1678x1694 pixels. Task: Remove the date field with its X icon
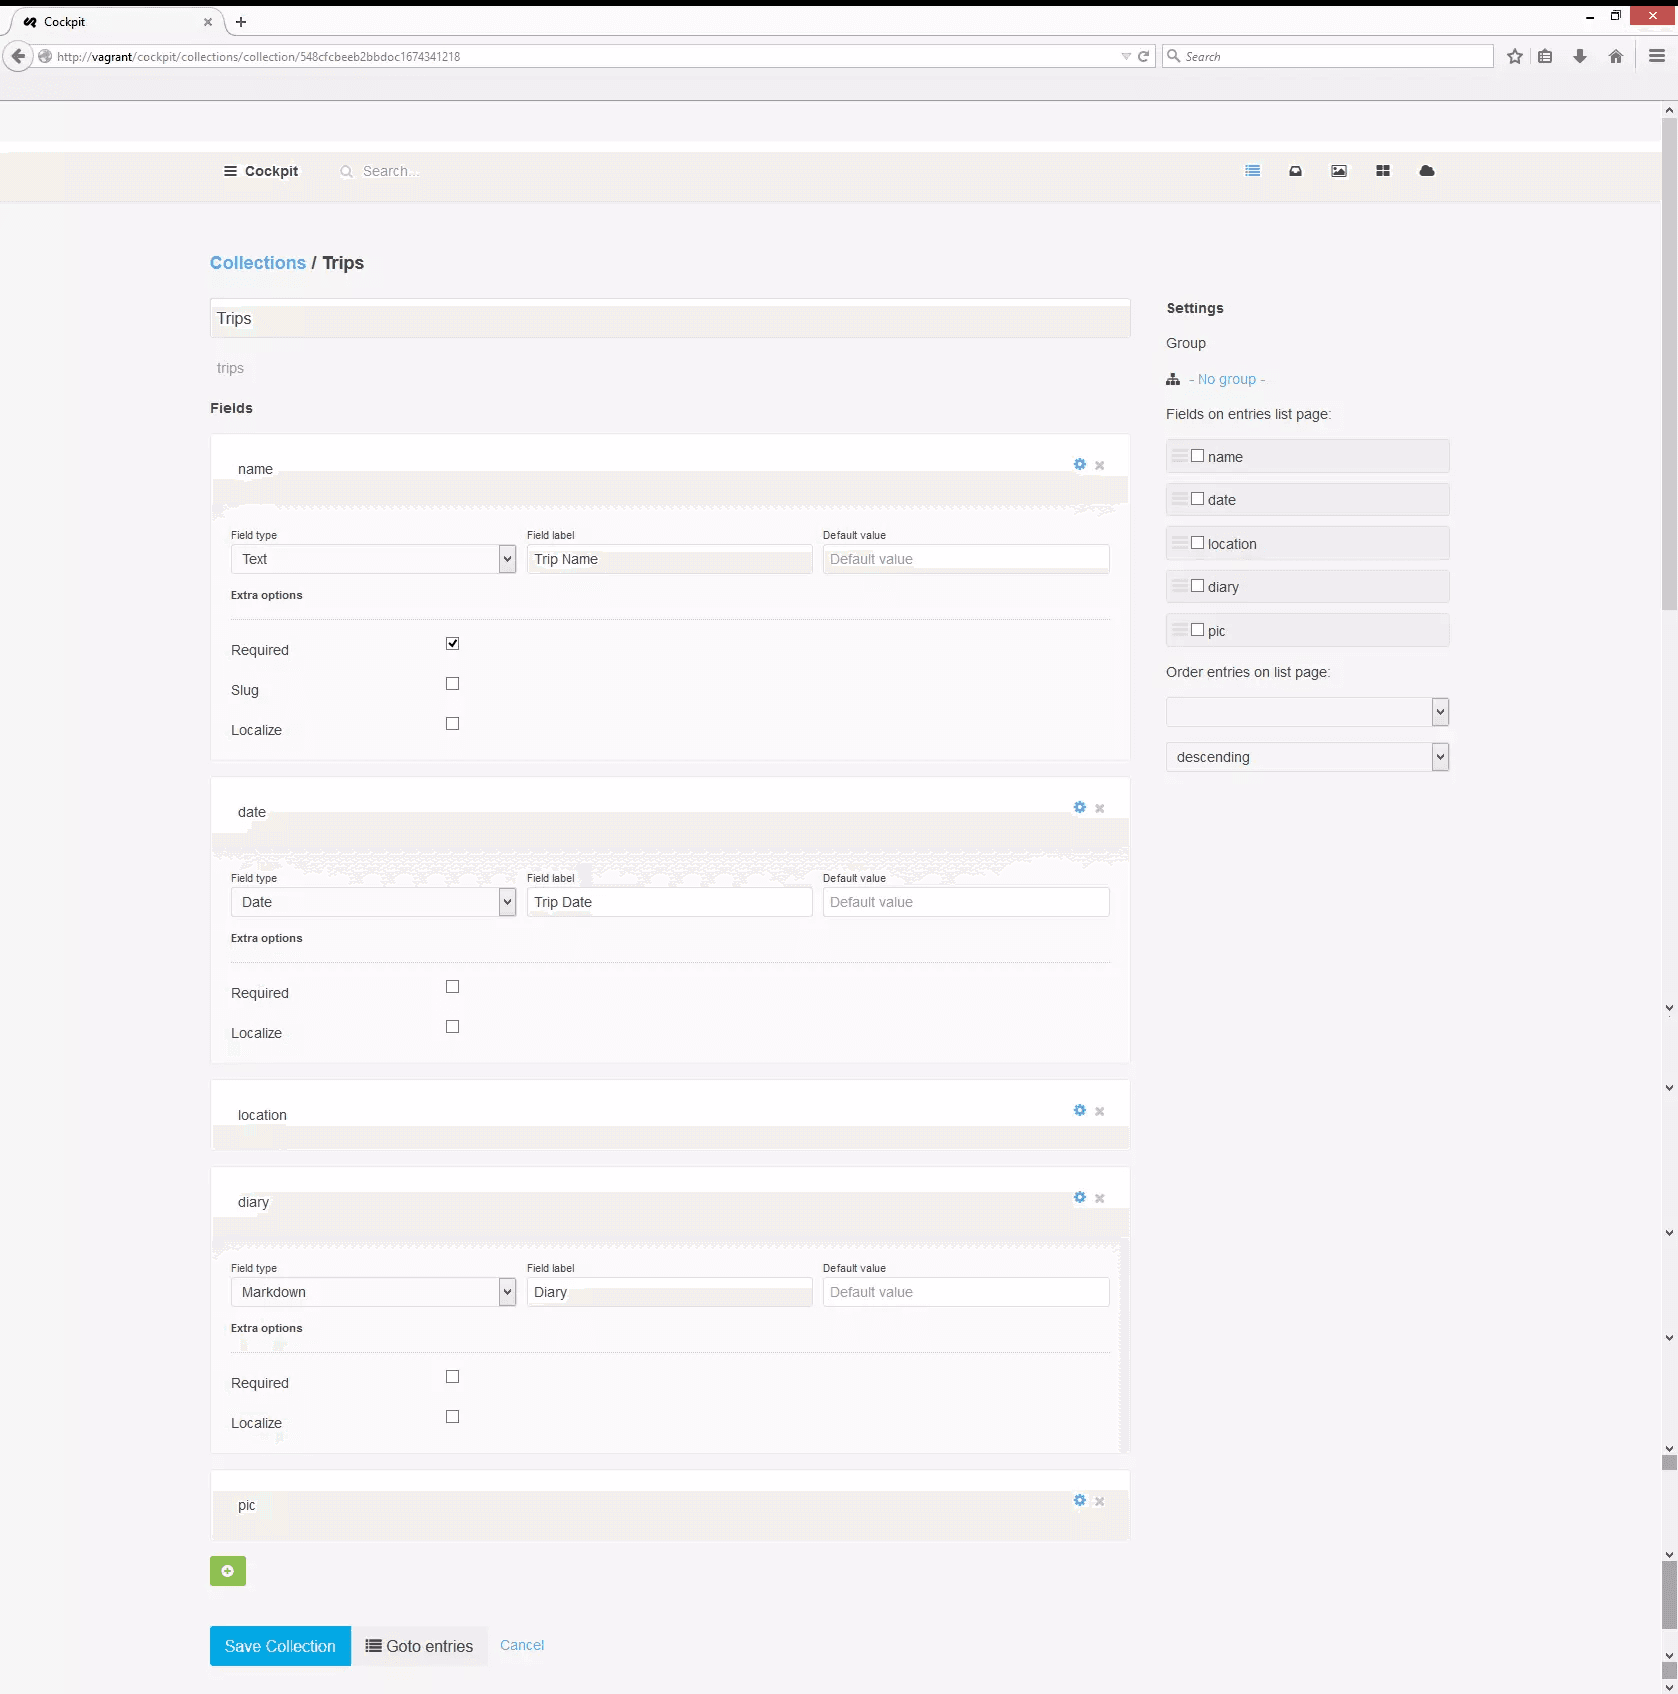pos(1099,808)
